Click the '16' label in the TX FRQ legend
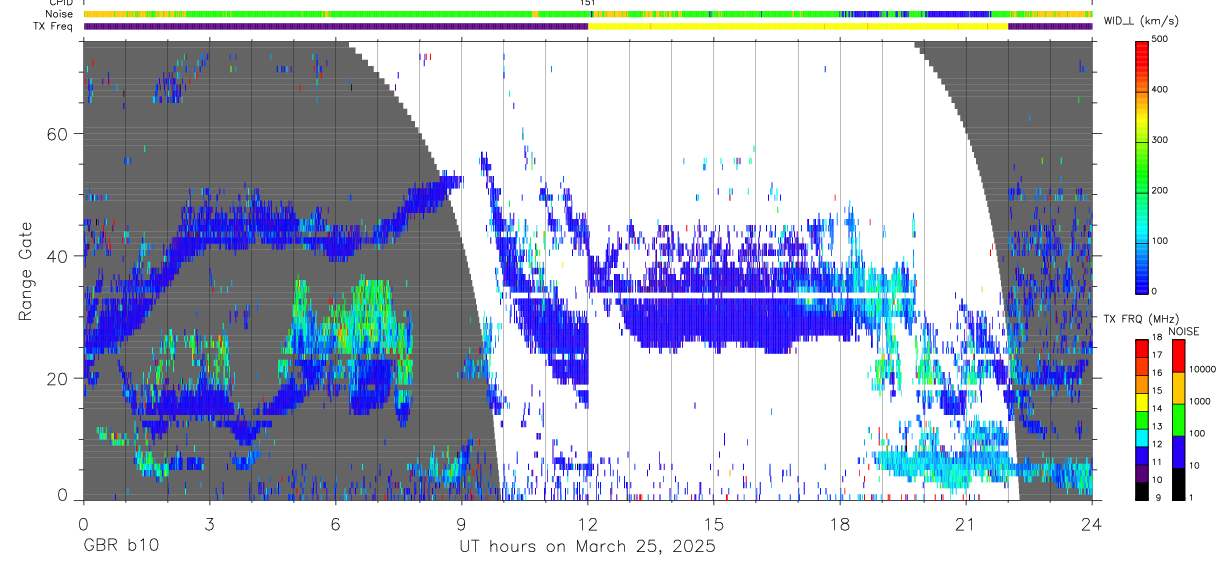 point(1156,373)
